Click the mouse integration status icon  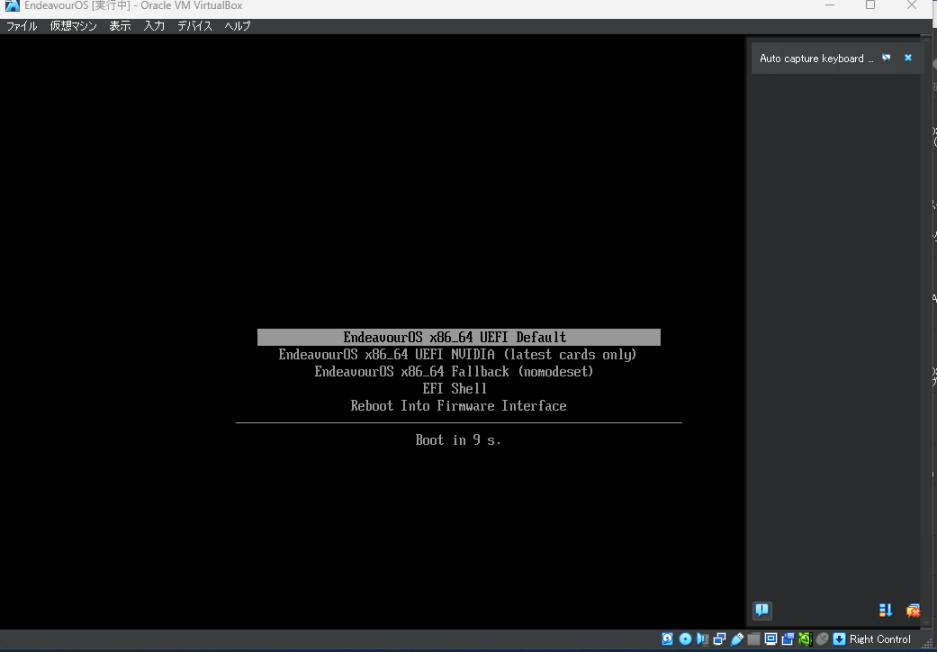click(x=822, y=639)
